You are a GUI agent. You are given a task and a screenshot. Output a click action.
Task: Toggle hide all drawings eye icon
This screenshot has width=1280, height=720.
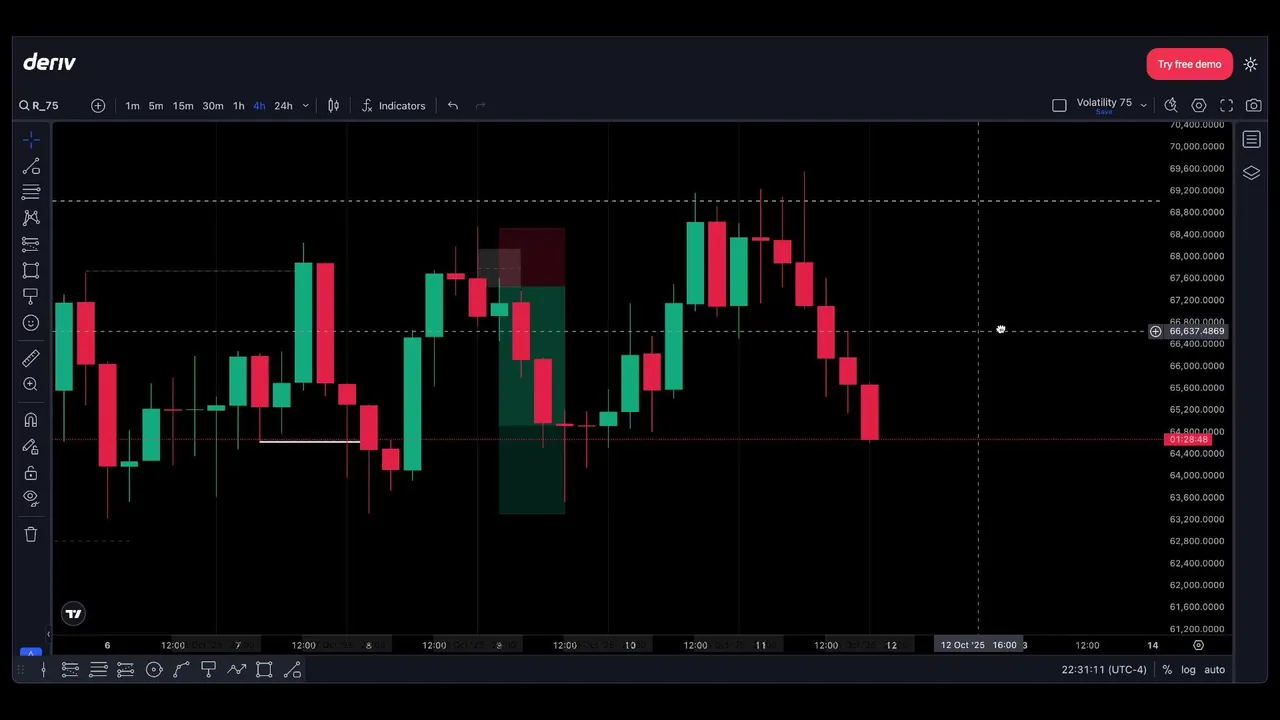pos(31,497)
